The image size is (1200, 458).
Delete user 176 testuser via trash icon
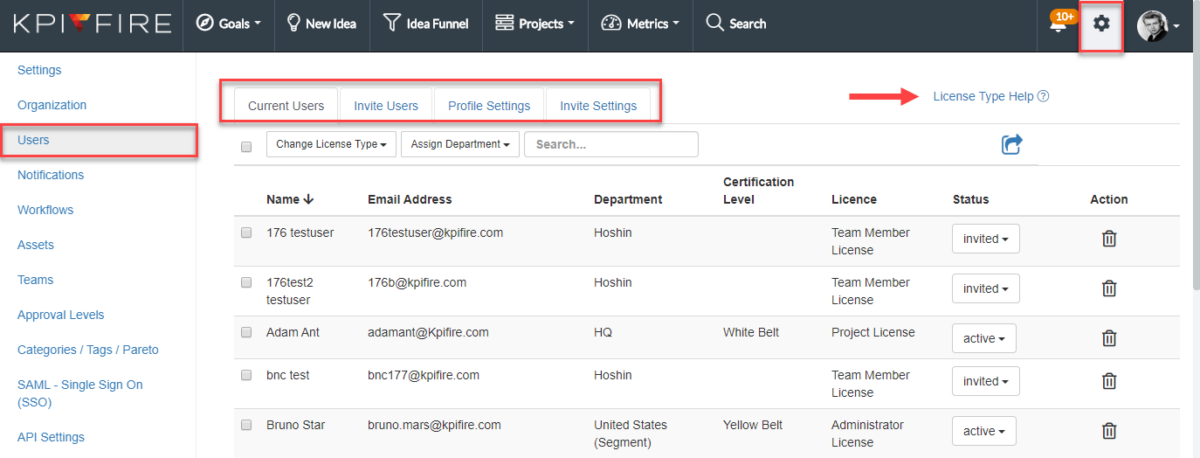[x=1108, y=239]
